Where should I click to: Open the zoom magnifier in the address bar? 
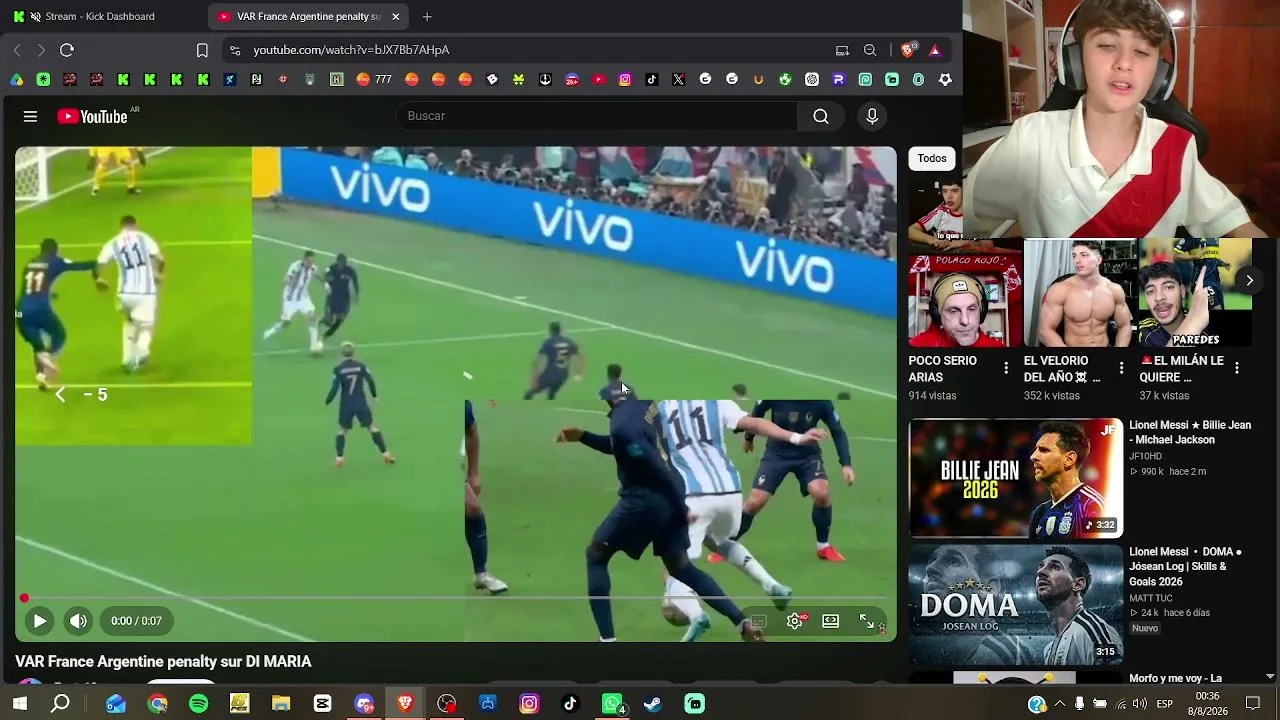(870, 50)
